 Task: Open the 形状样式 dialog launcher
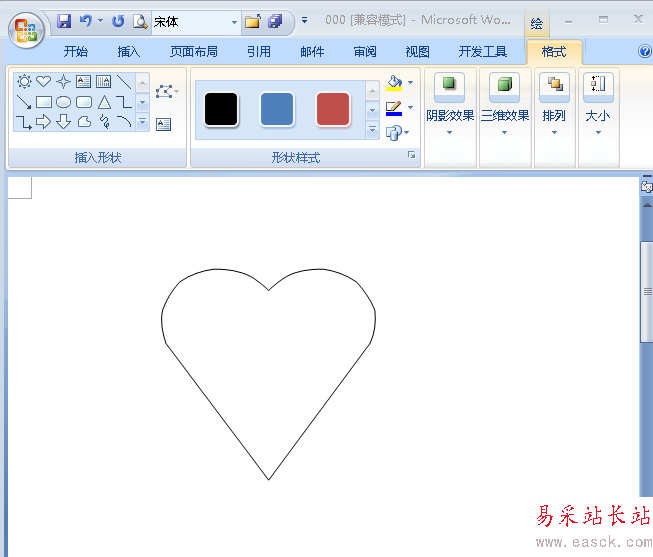coord(411,155)
